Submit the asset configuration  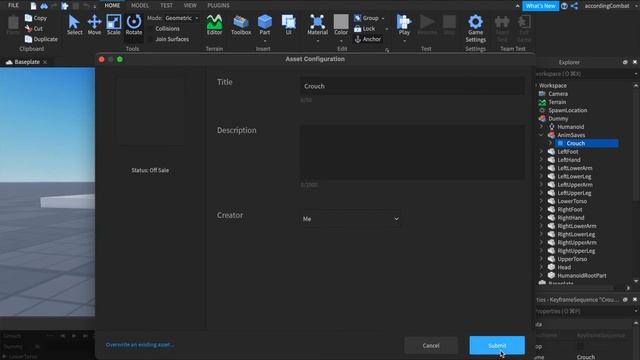click(497, 345)
